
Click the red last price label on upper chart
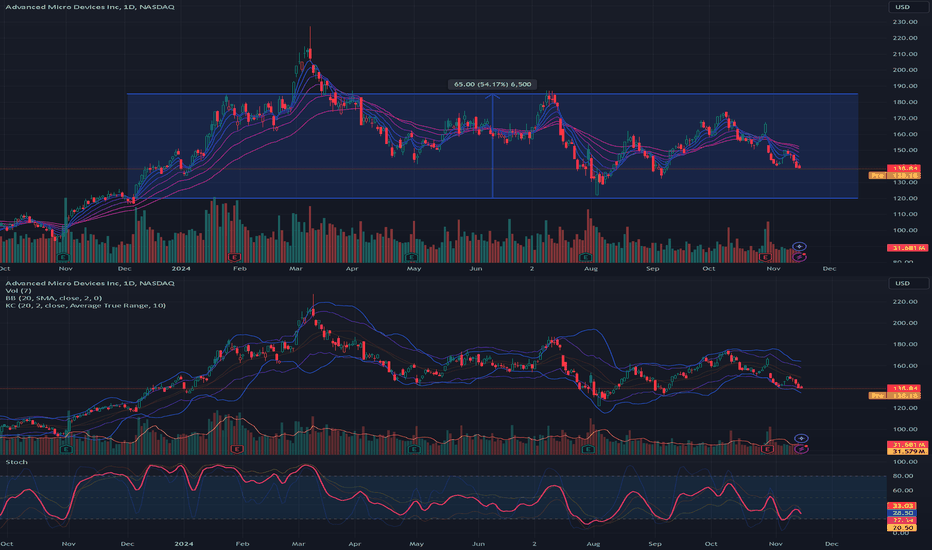click(x=904, y=169)
